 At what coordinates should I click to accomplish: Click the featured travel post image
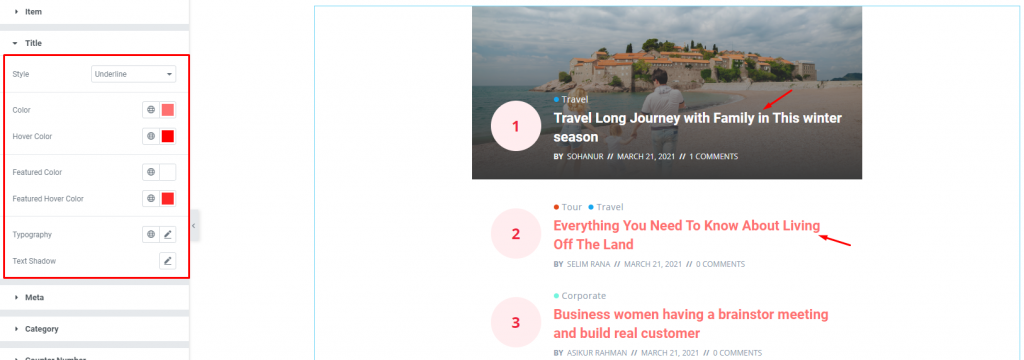tap(667, 92)
